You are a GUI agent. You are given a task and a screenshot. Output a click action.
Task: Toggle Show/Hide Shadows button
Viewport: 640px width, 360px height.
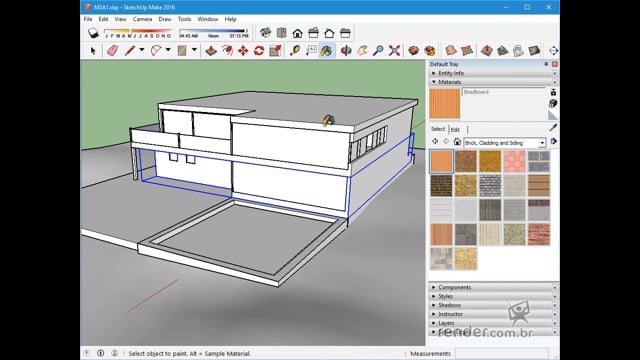pos(93,33)
